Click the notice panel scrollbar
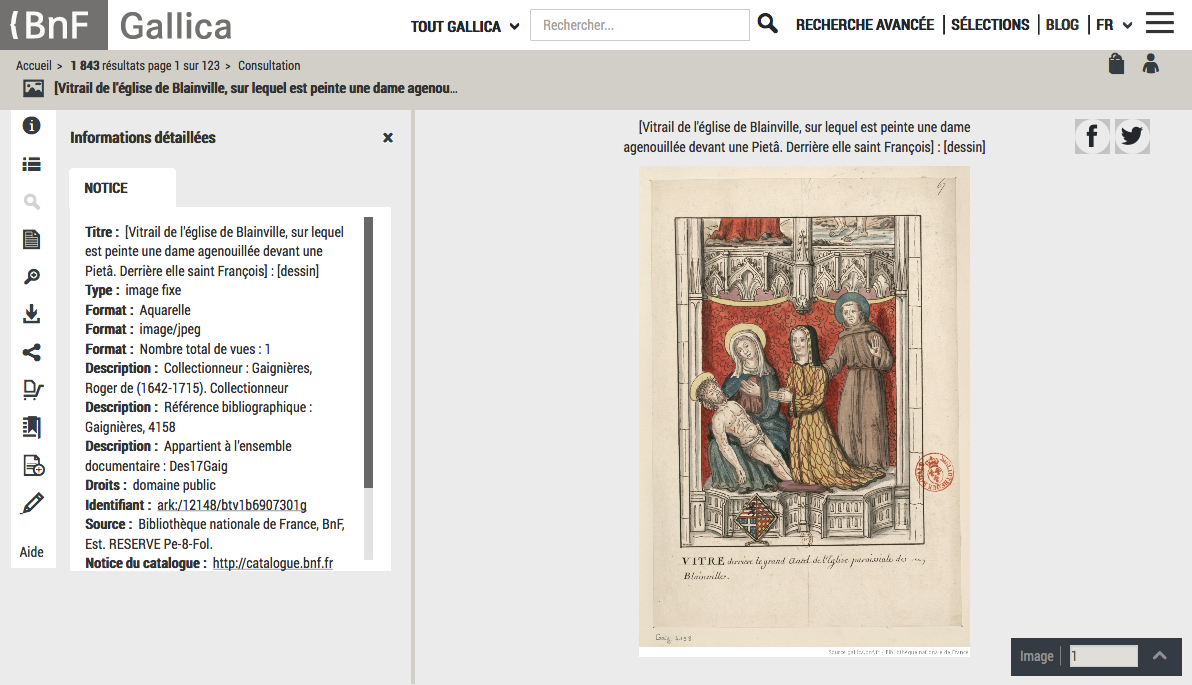Screen dimensions: 1192x685 click(x=369, y=352)
